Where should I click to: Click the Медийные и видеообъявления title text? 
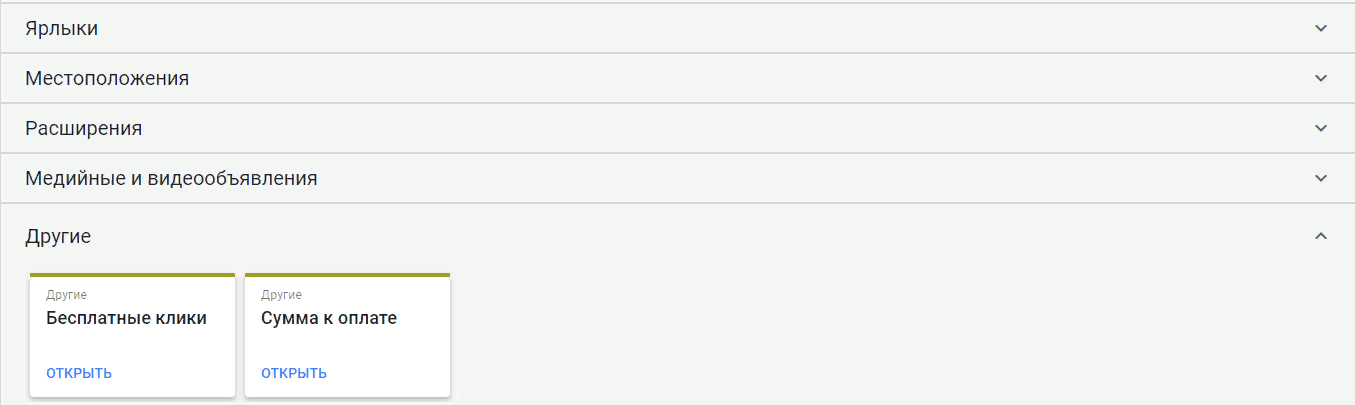[171, 179]
